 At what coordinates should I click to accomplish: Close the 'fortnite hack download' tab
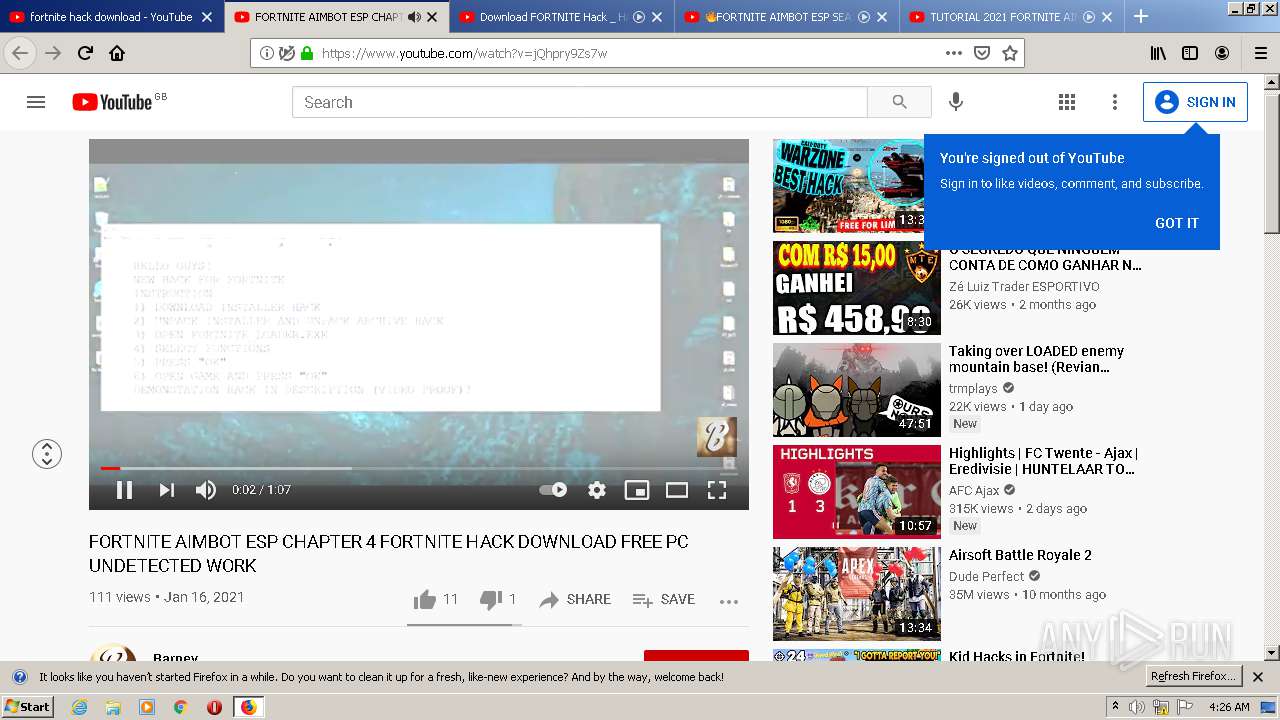[x=207, y=17]
